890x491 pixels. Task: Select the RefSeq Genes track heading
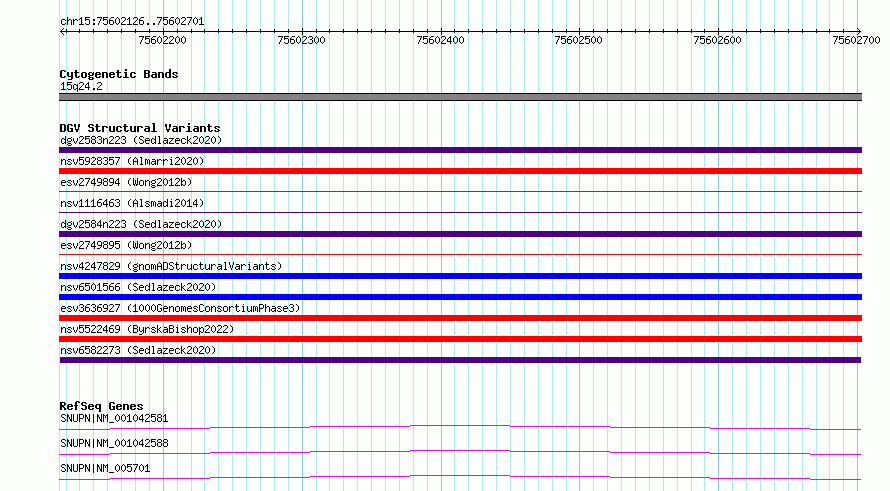point(101,406)
